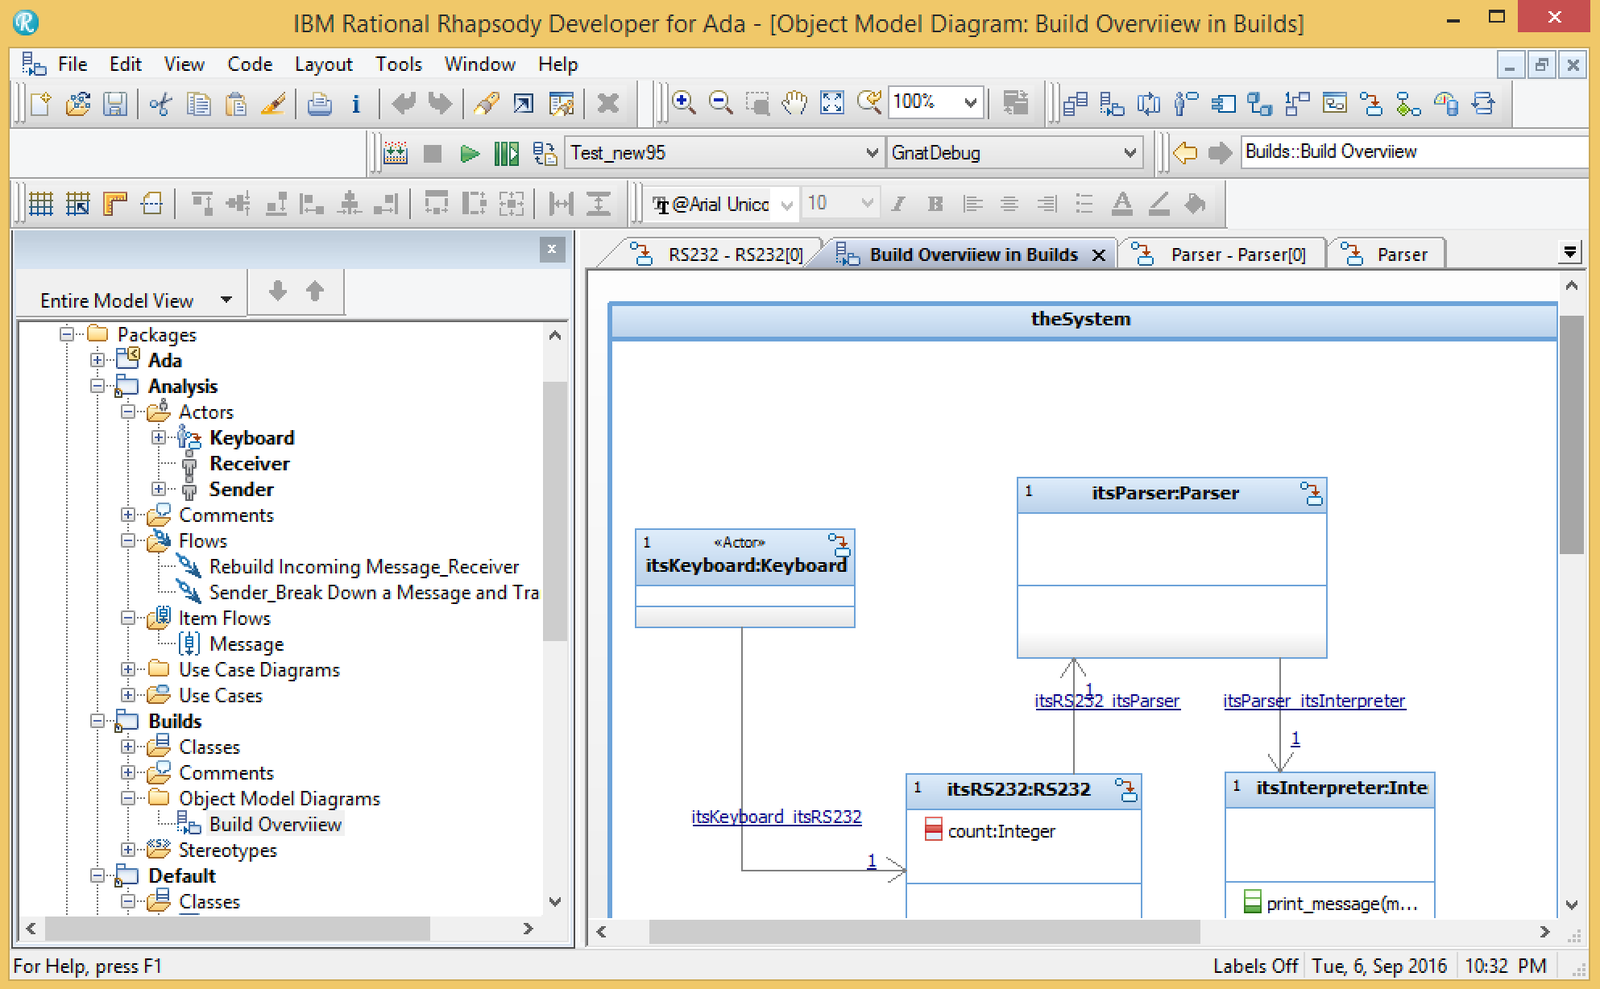Toggle bulleted list formatting
The image size is (1600, 989).
pyautogui.click(x=1084, y=204)
